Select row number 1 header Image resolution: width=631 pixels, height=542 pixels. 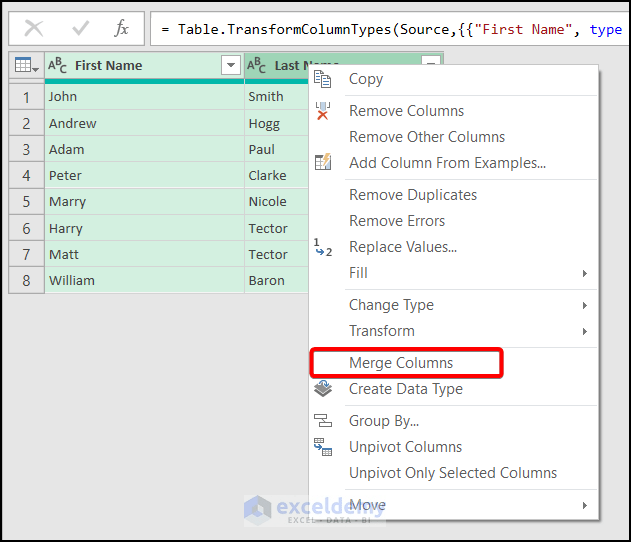coord(26,97)
